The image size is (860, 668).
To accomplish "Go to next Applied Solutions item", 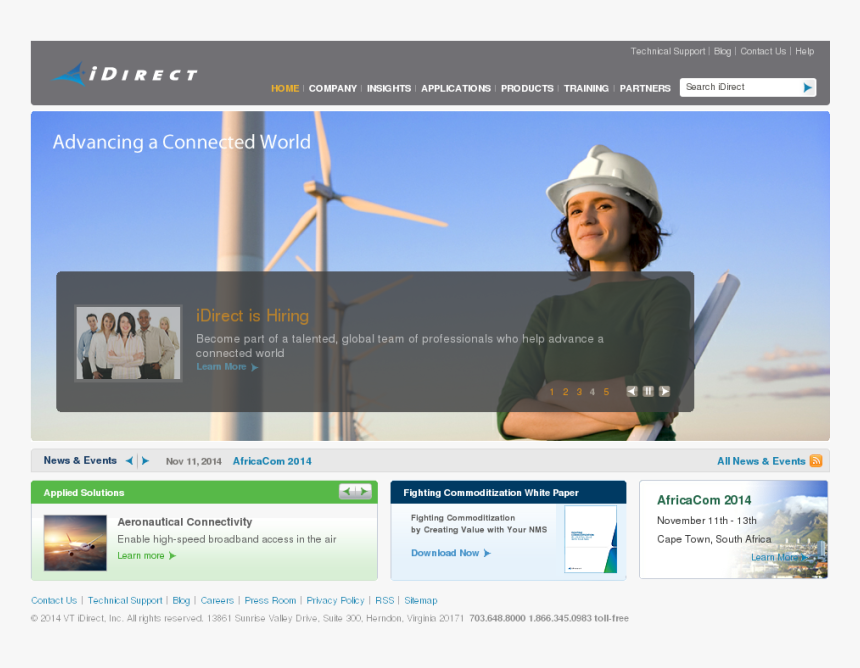I will (363, 491).
